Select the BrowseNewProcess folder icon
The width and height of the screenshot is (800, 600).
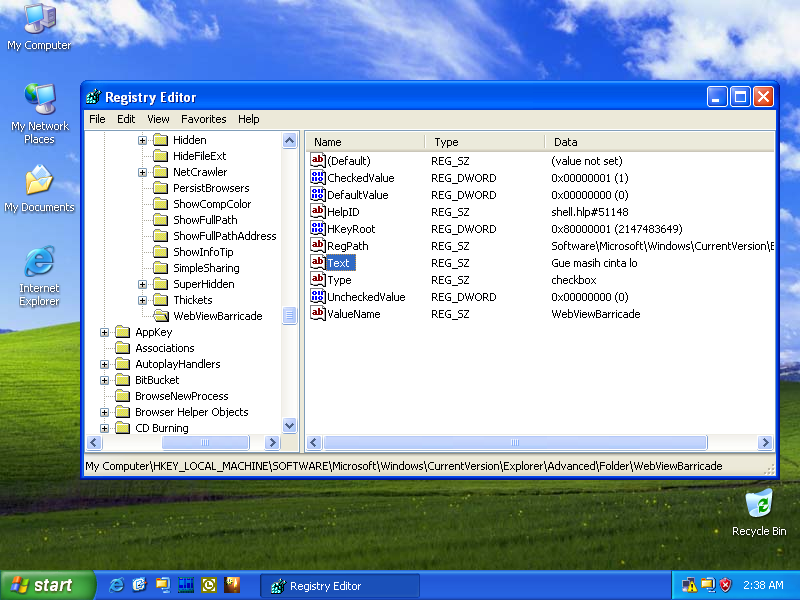122,396
